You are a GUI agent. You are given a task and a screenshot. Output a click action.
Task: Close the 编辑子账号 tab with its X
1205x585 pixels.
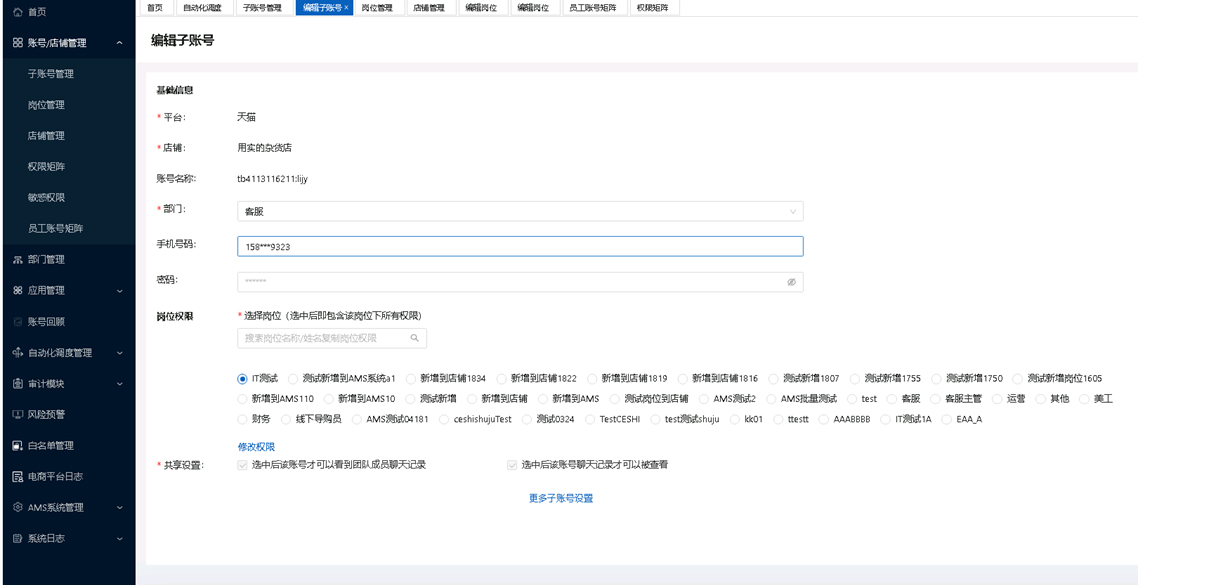pos(346,8)
